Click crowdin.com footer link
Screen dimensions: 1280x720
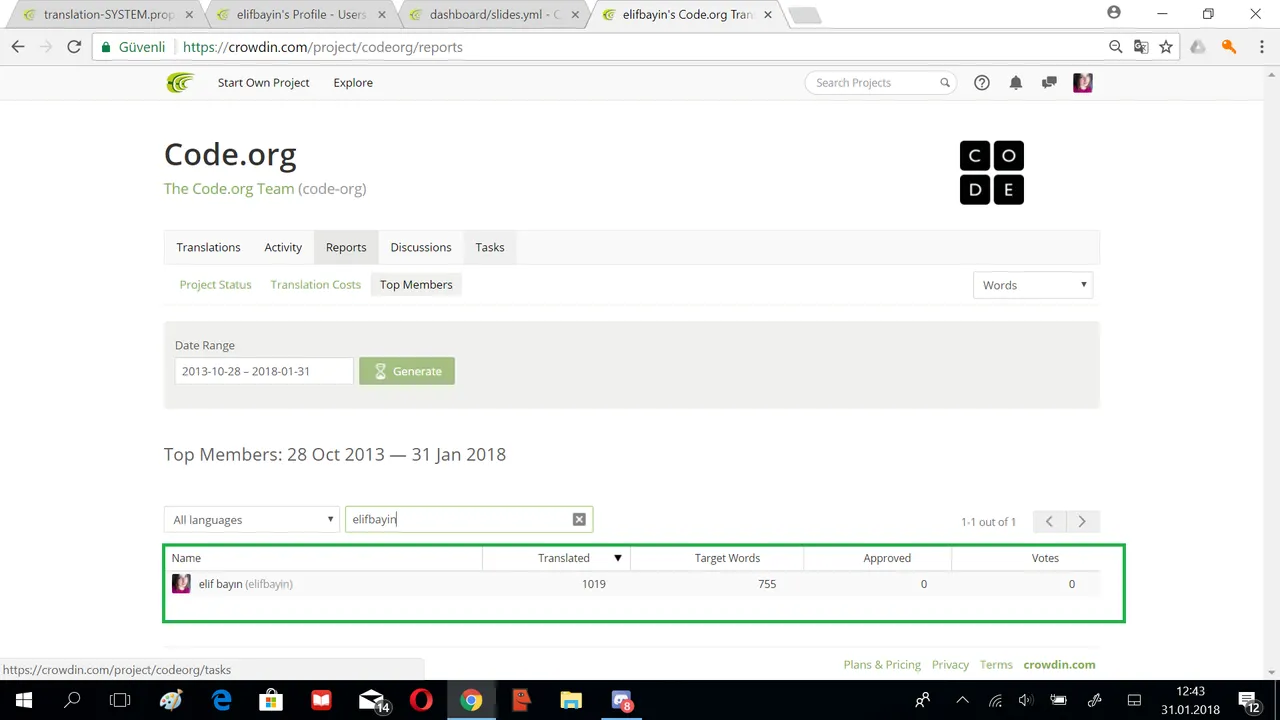(1059, 665)
